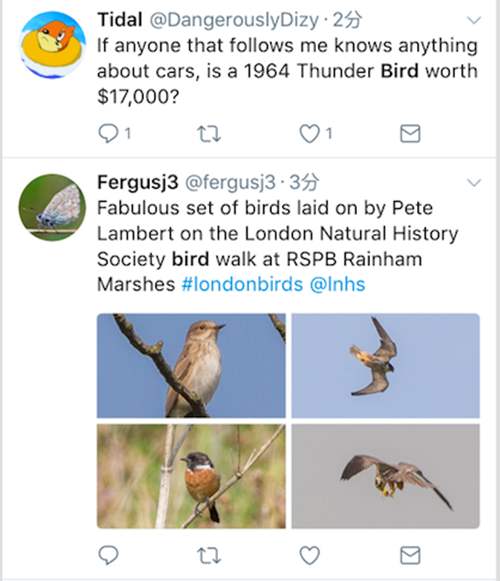Image resolution: width=500 pixels, height=581 pixels.
Task: Send Tidal's tweet via direct message
Action: 410,133
